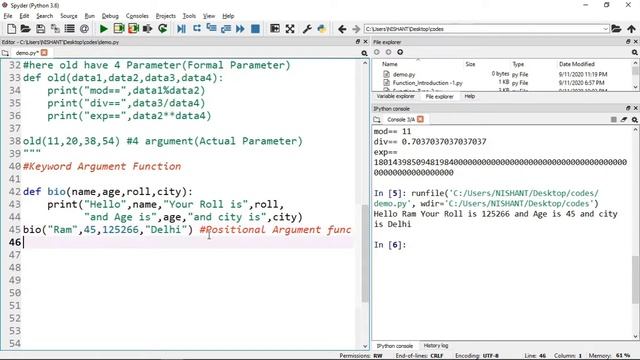Open the list/outline toolbar icon
The height and width of the screenshot is (360, 640).
tap(70, 29)
